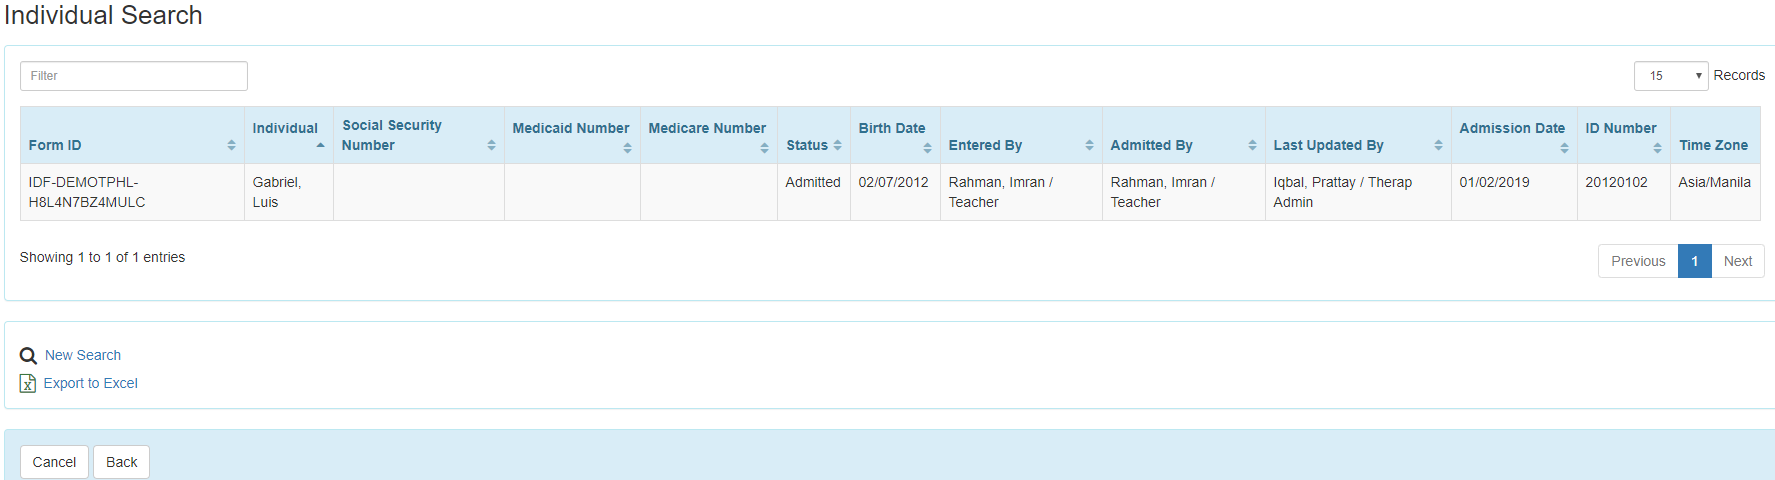Click the Entered By sort arrows
This screenshot has width=1775, height=480.
(x=1089, y=145)
